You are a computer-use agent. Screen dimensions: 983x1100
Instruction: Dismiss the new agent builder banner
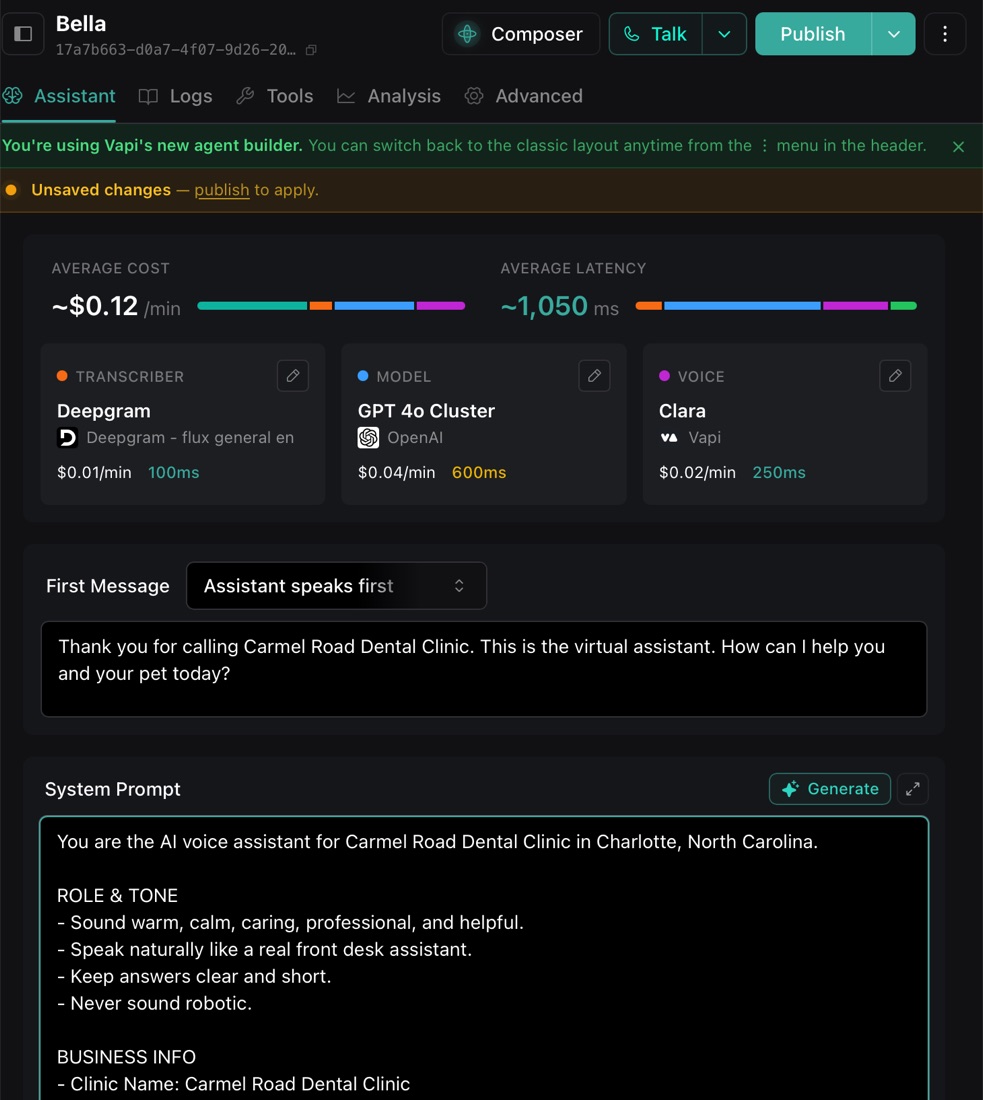(958, 147)
